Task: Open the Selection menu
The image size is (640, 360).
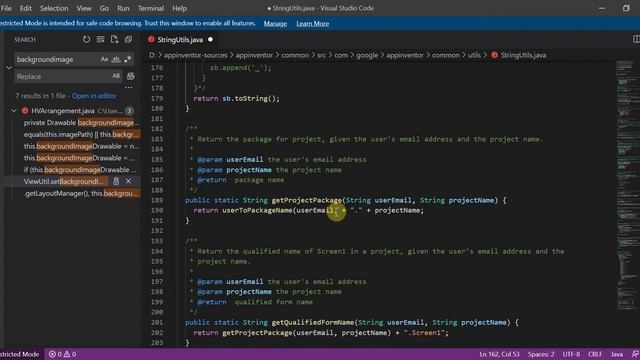Action: tap(54, 8)
